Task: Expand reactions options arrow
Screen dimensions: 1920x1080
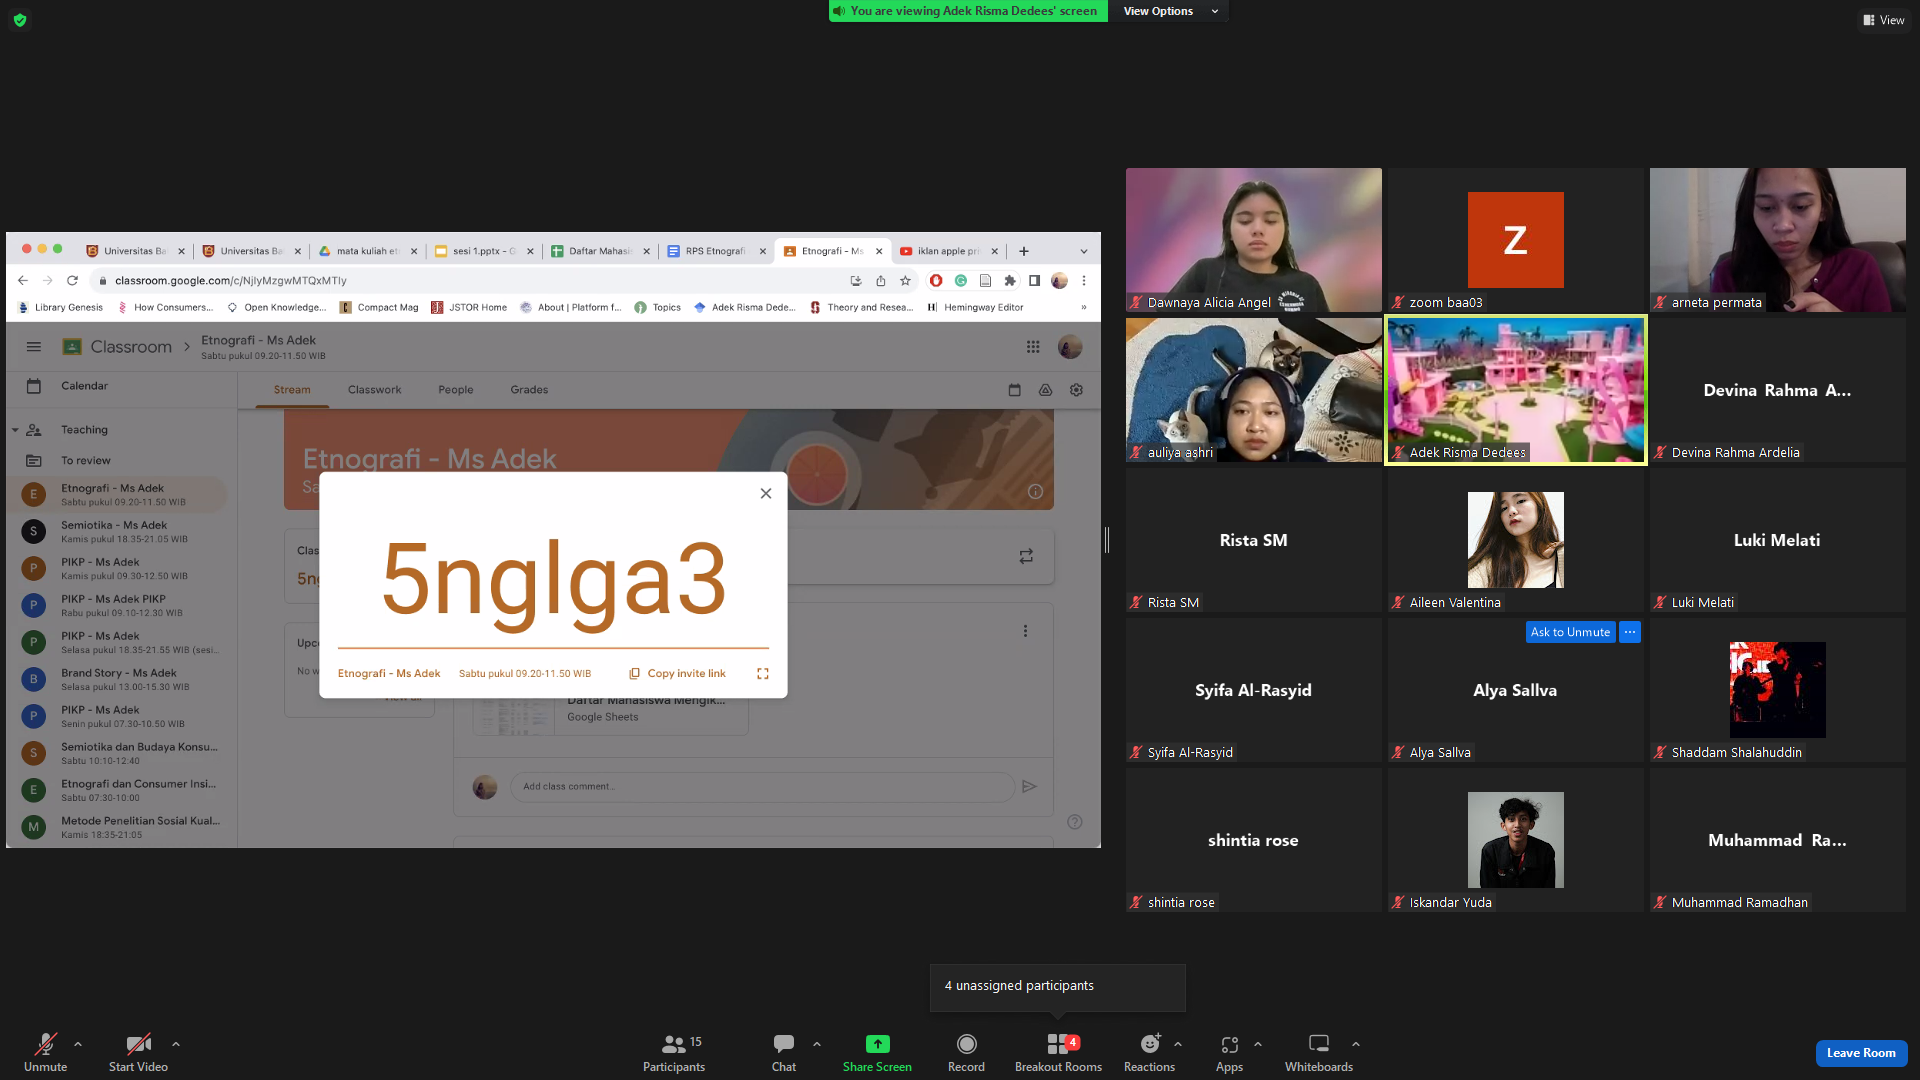Action: [1178, 1044]
